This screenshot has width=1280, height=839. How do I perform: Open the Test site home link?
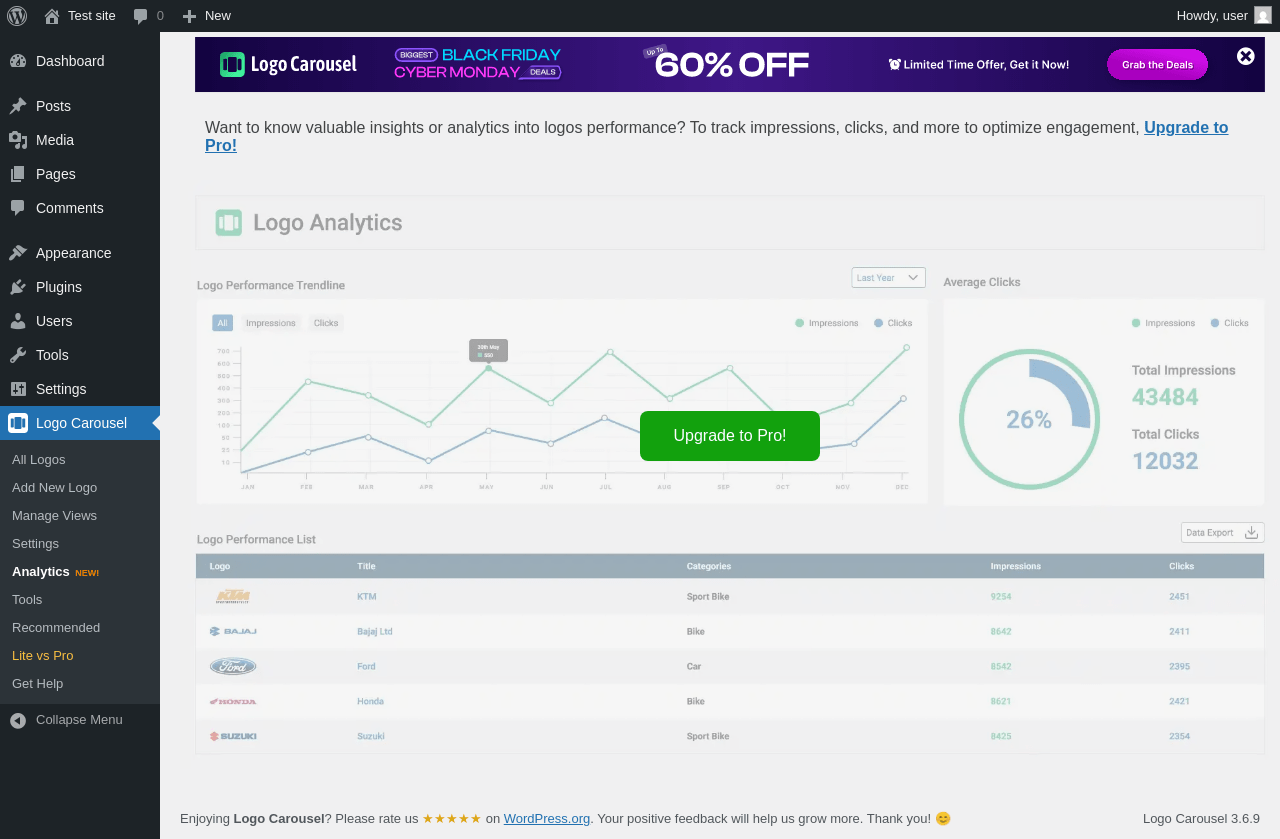pos(80,15)
